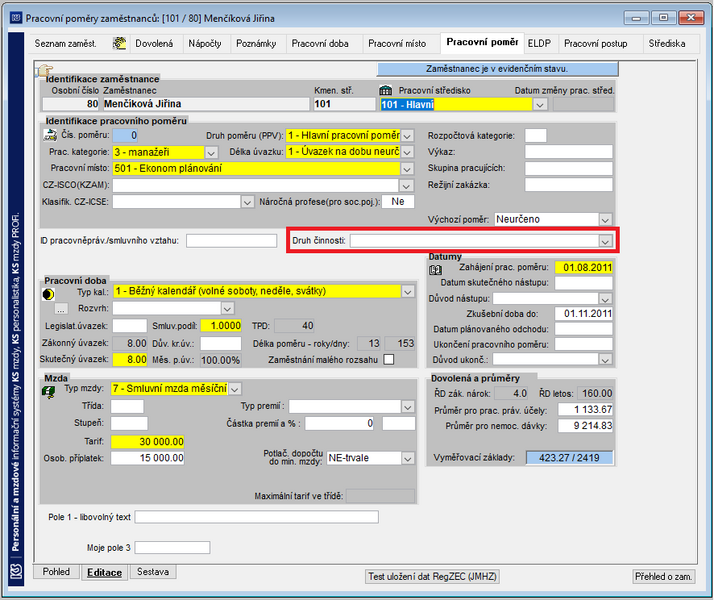Switch to the Střediska tab
This screenshot has width=714, height=600.
pyautogui.click(x=667, y=44)
